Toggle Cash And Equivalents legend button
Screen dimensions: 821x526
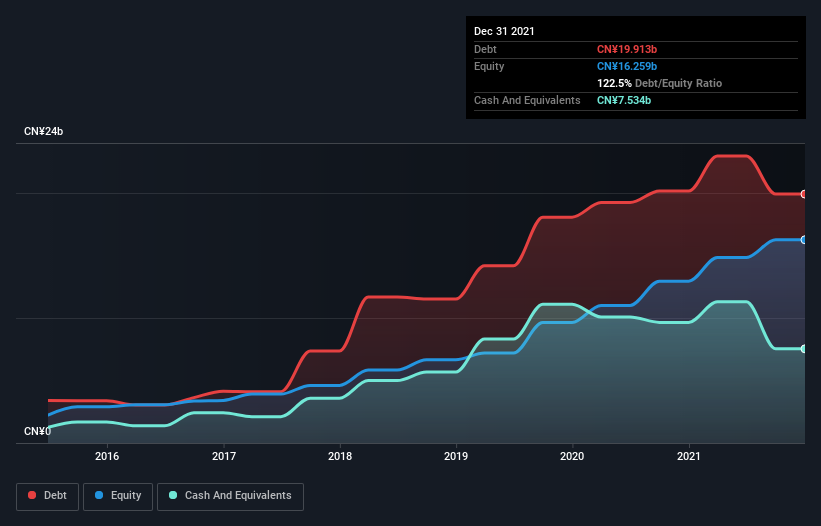tap(230, 496)
